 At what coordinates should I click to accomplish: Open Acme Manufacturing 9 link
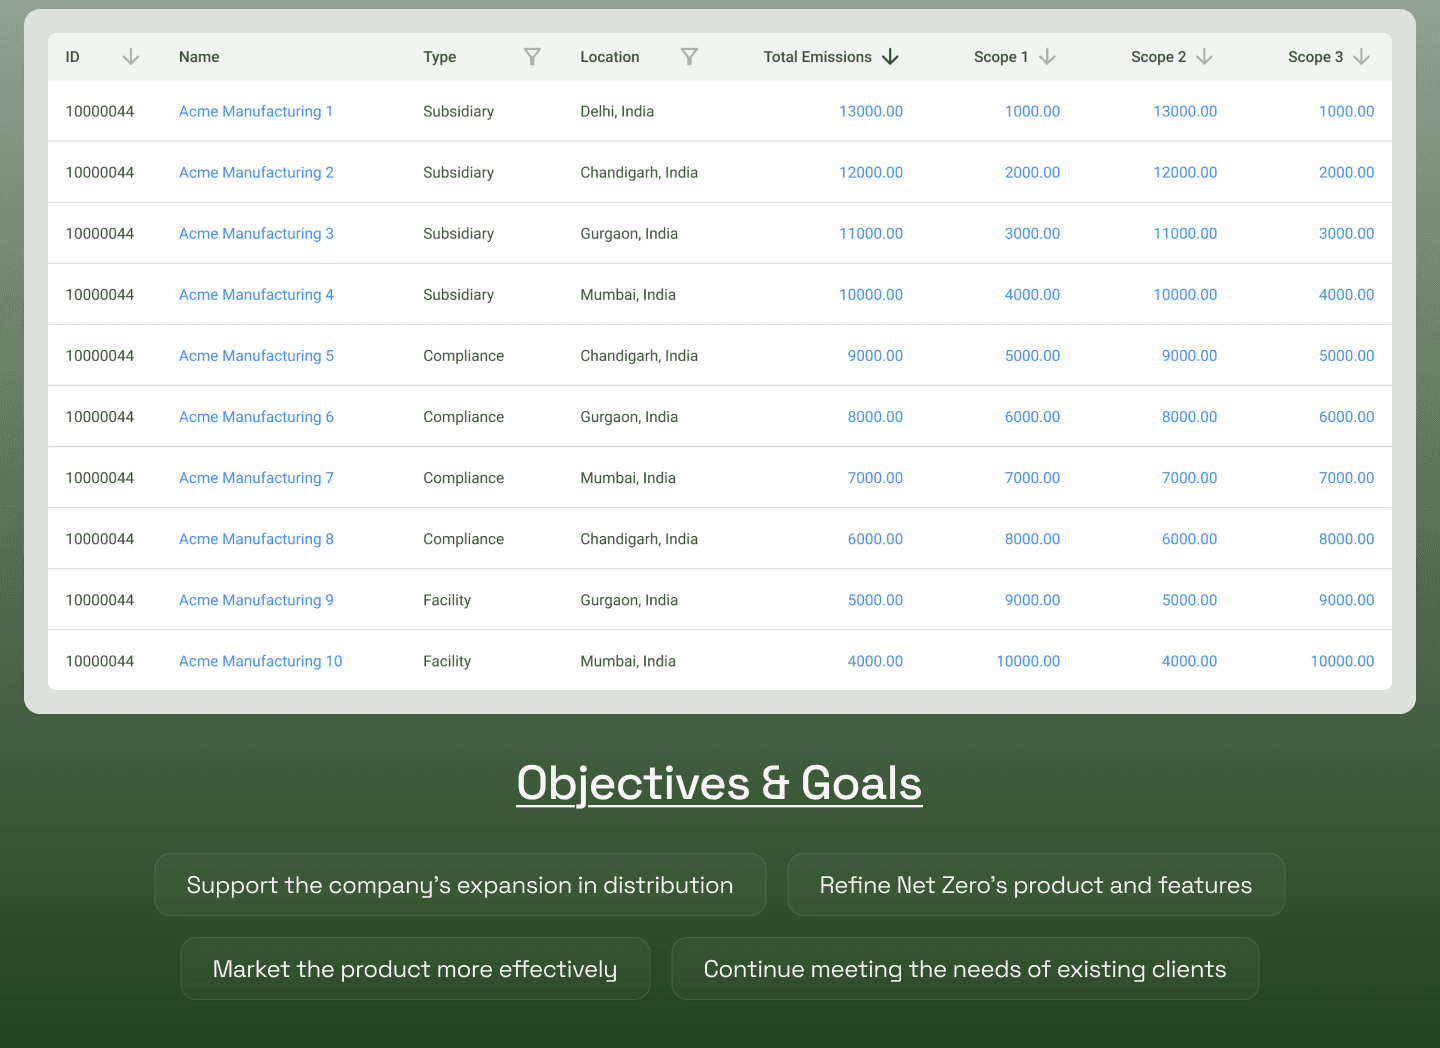256,600
